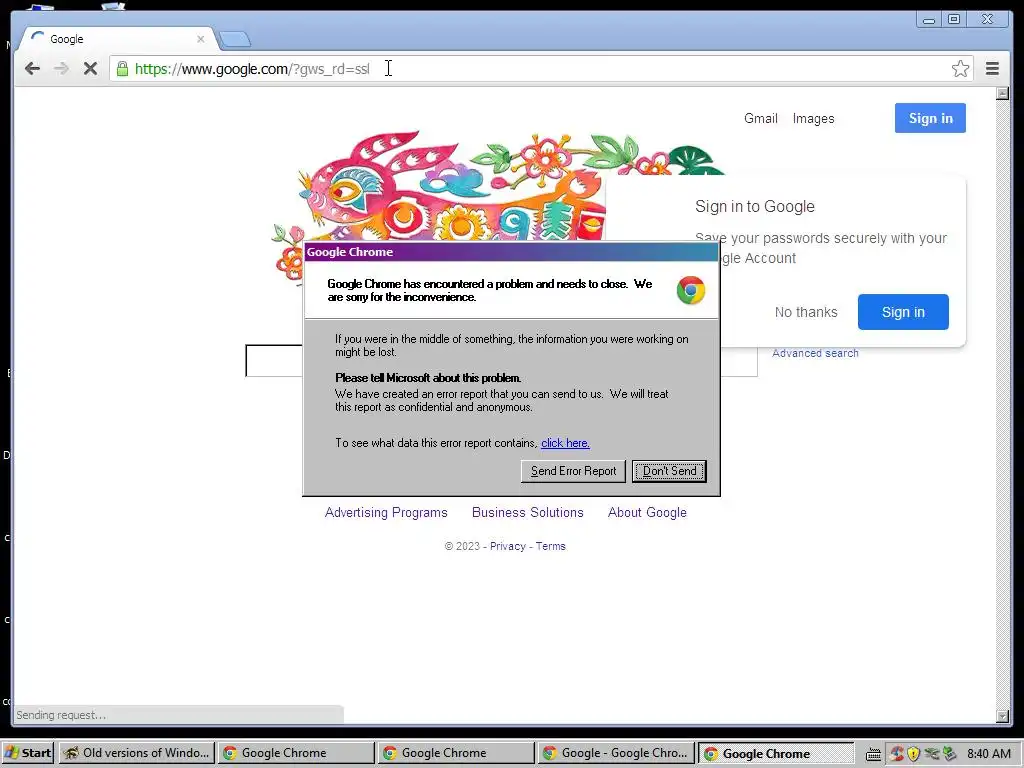The width and height of the screenshot is (1024, 768).
Task: Click the page scrollbar up arrow
Action: pyautogui.click(x=1002, y=93)
